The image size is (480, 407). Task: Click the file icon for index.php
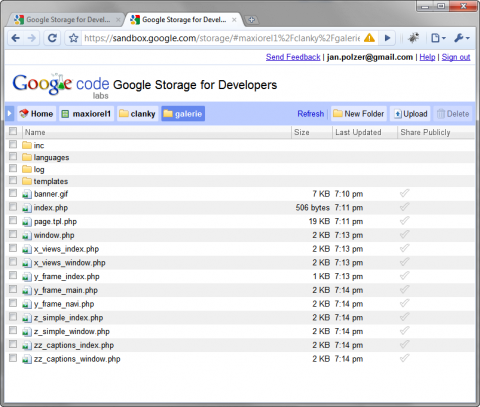(27, 208)
